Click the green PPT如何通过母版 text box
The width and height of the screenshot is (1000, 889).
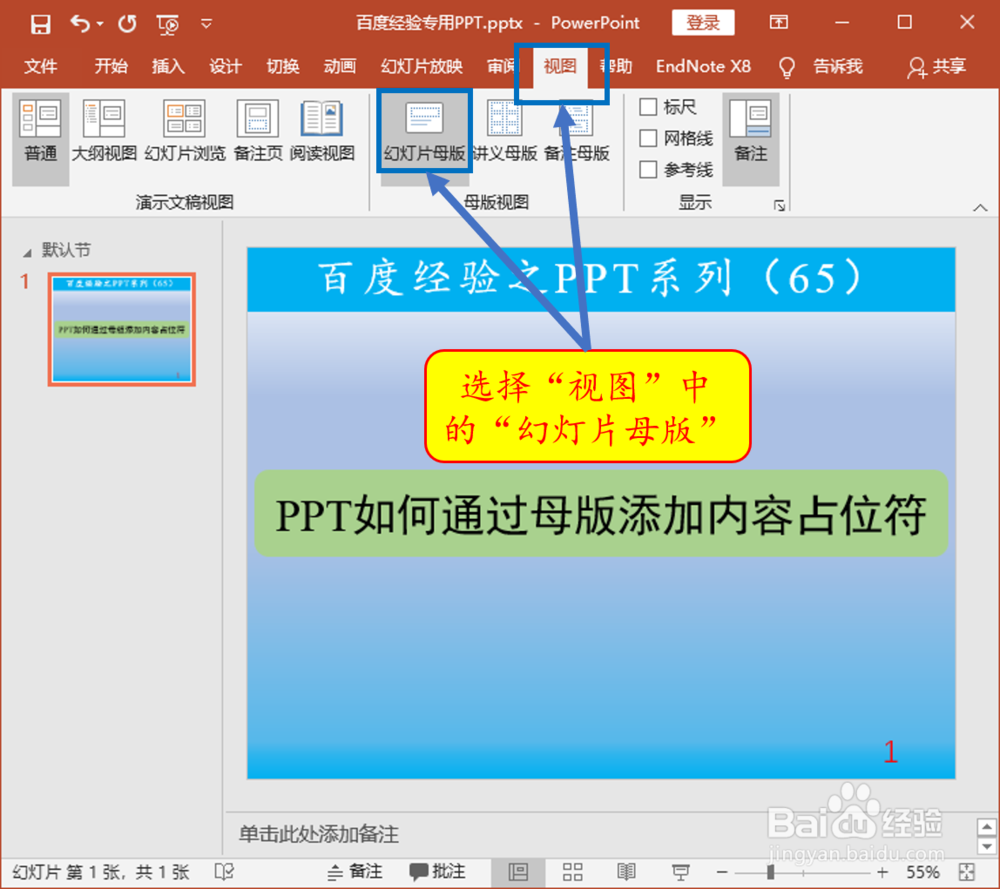coord(601,514)
